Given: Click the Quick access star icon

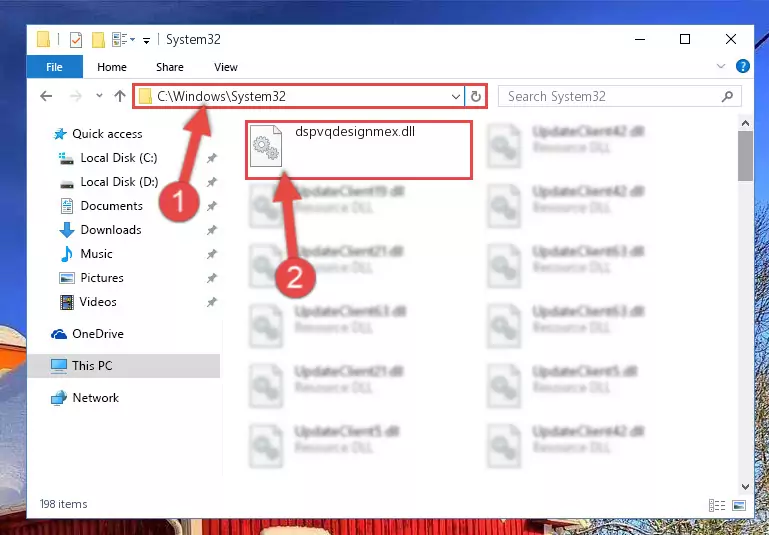Looking at the screenshot, I should (x=60, y=134).
